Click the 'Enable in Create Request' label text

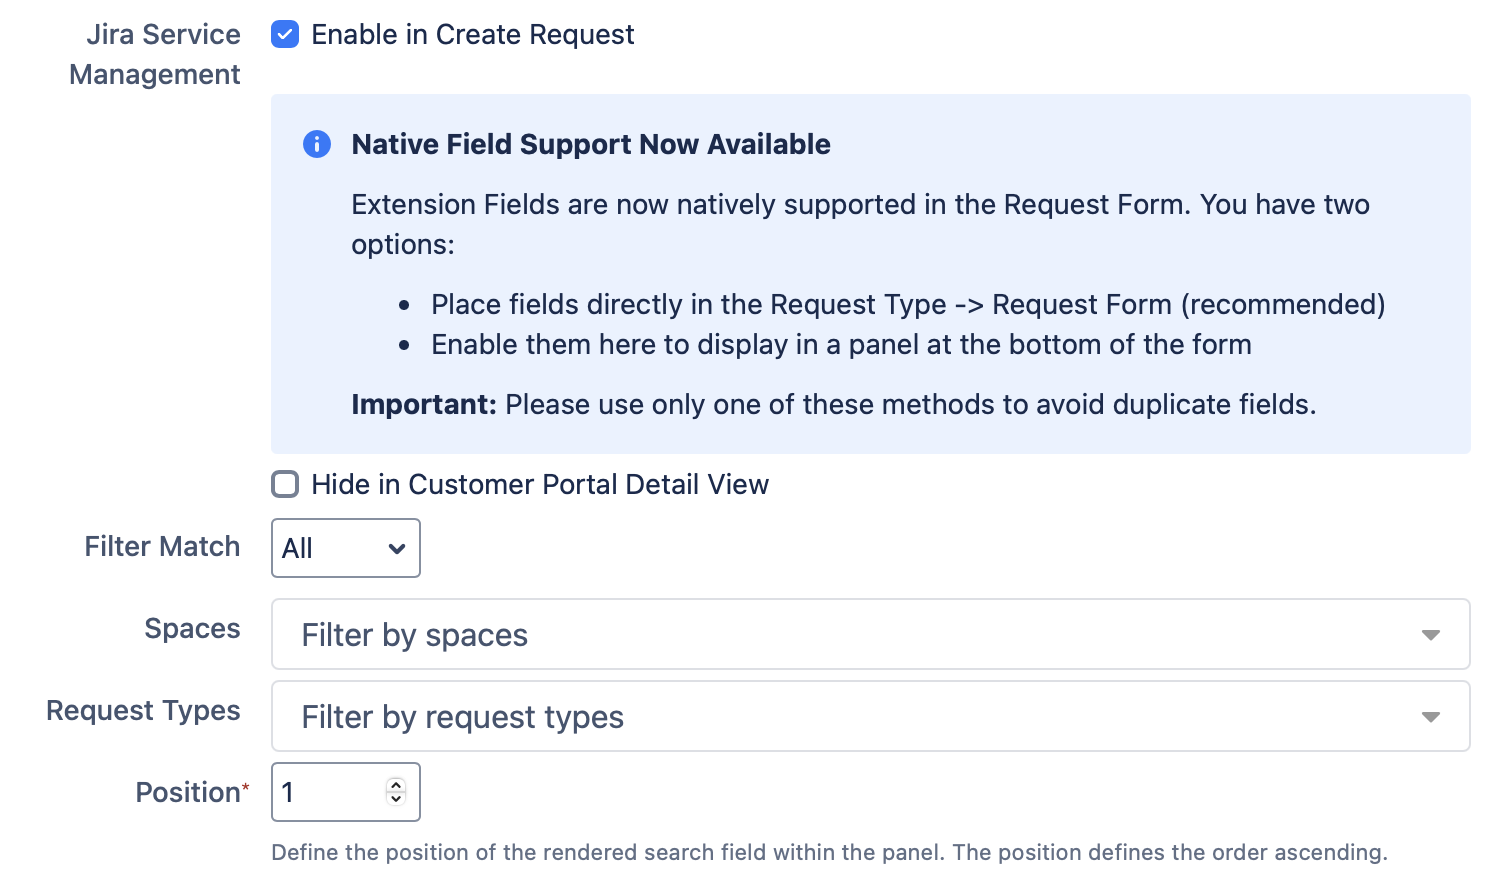point(472,35)
